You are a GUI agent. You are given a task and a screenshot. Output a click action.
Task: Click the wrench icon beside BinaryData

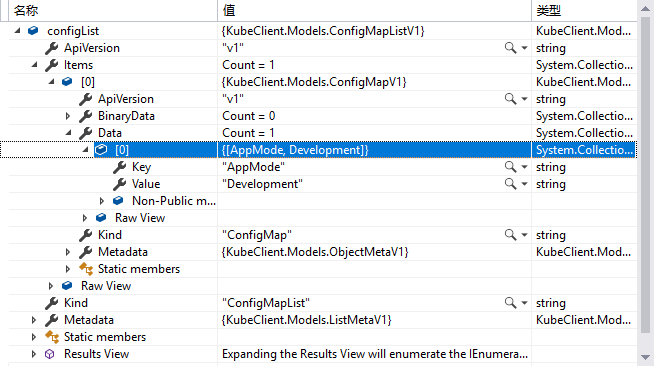tap(86, 116)
